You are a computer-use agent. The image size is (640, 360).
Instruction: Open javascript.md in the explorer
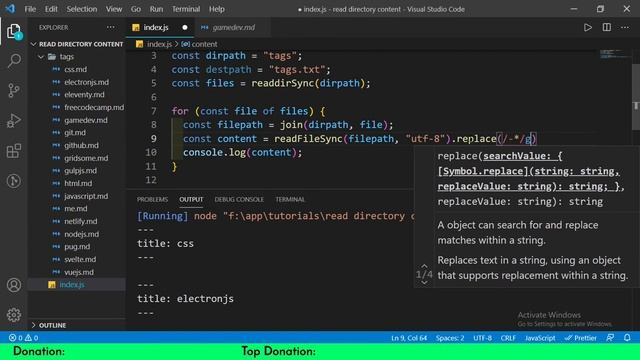(86, 196)
